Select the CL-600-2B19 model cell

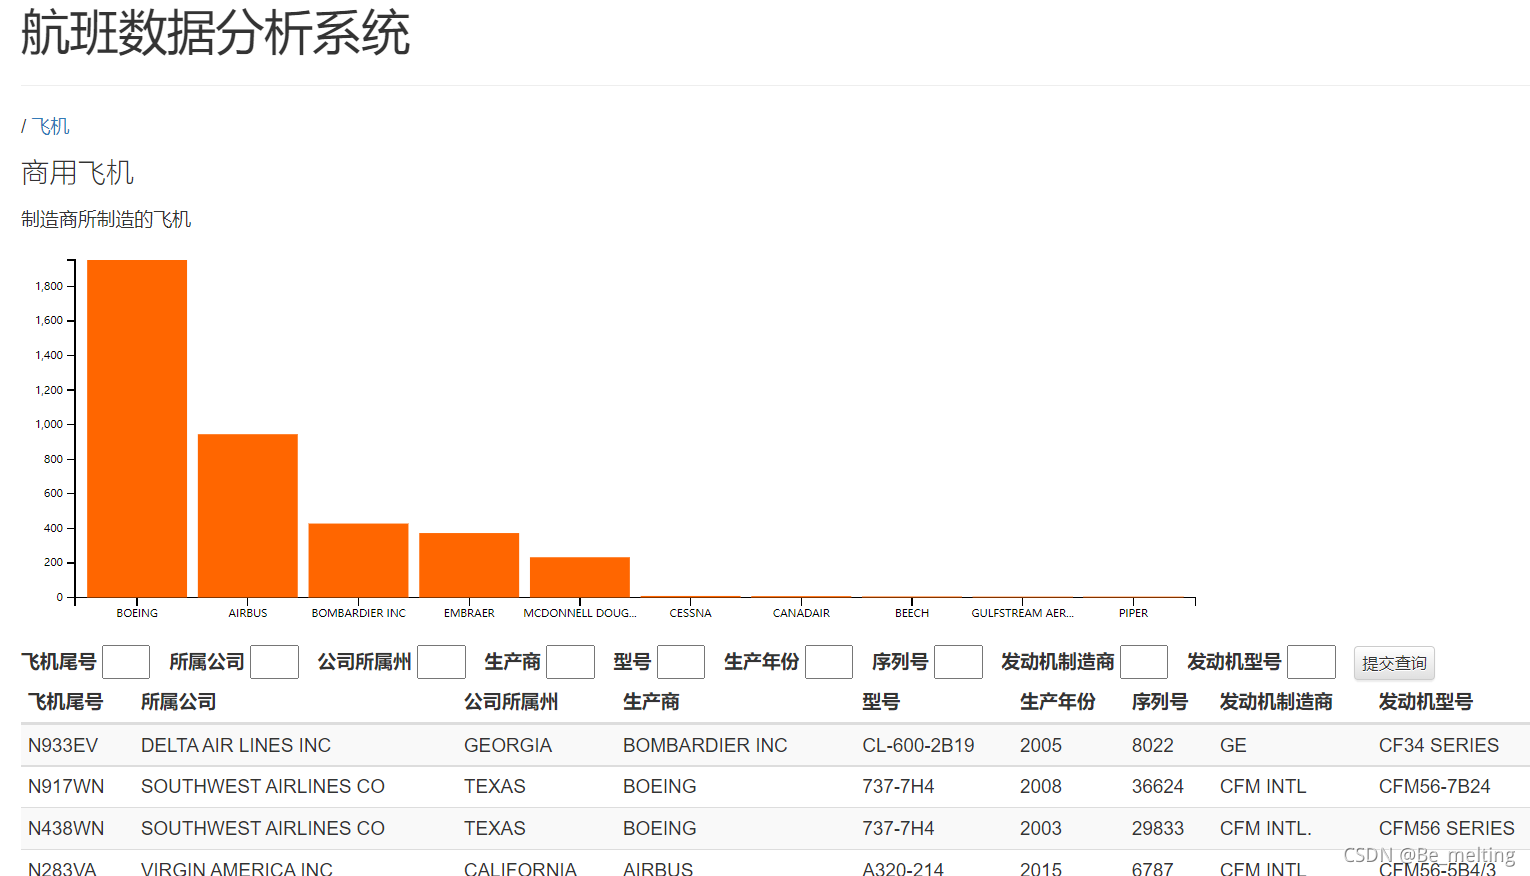(918, 745)
